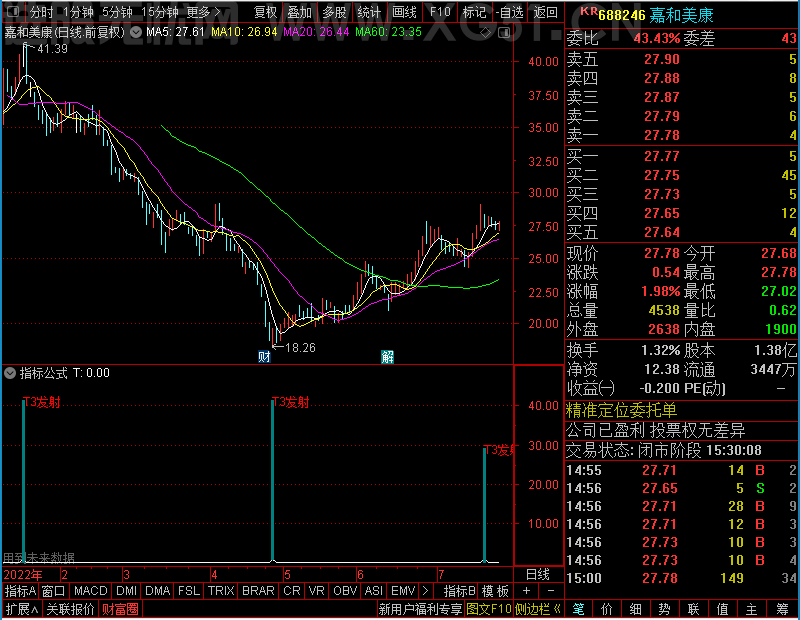Image resolution: width=800 pixels, height=620 pixels.
Task: Open the 笔 tick detail tab
Action: pos(578,609)
